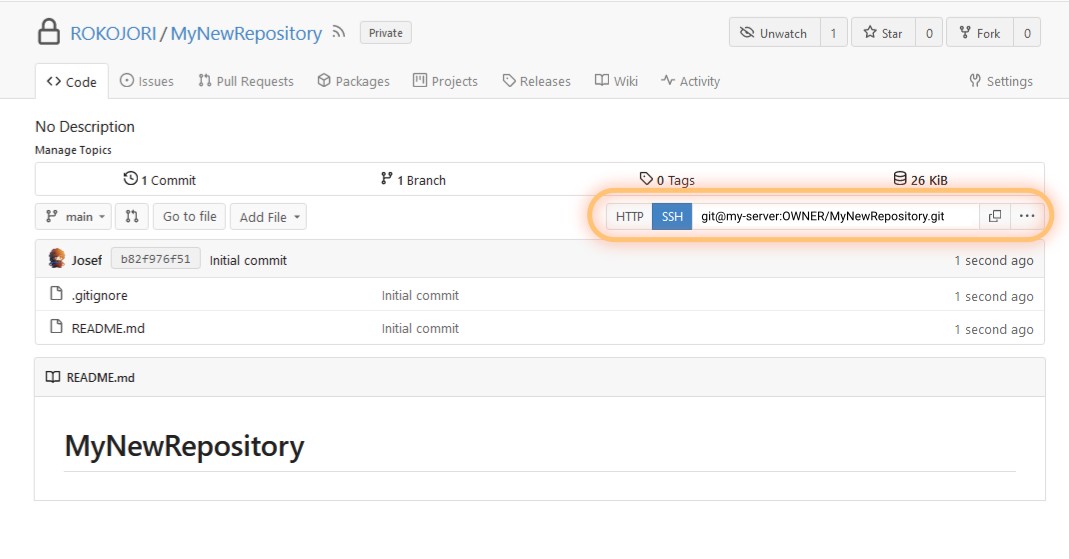Expand the main branch dropdown
This screenshot has width=1069, height=559.
[74, 216]
